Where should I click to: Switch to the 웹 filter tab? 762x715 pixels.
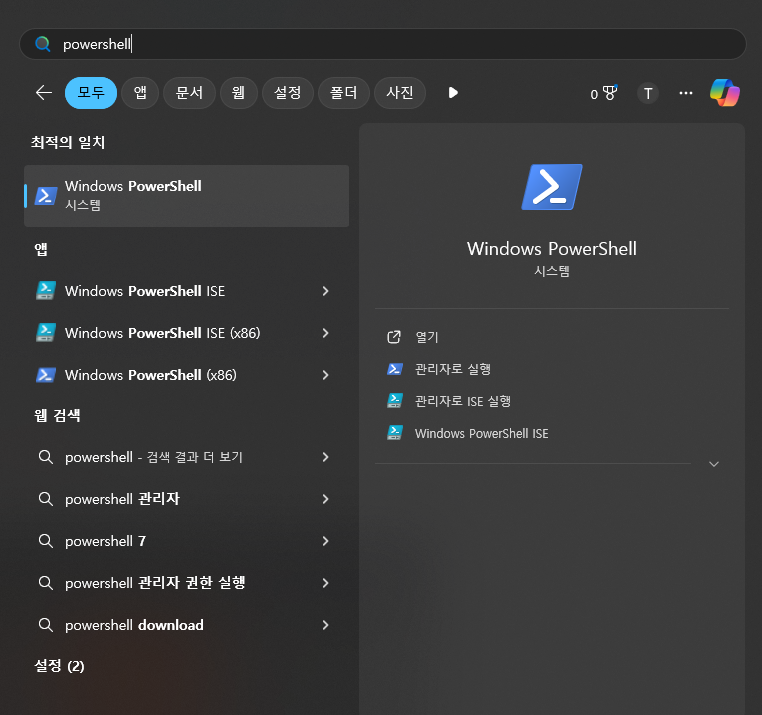[x=239, y=92]
